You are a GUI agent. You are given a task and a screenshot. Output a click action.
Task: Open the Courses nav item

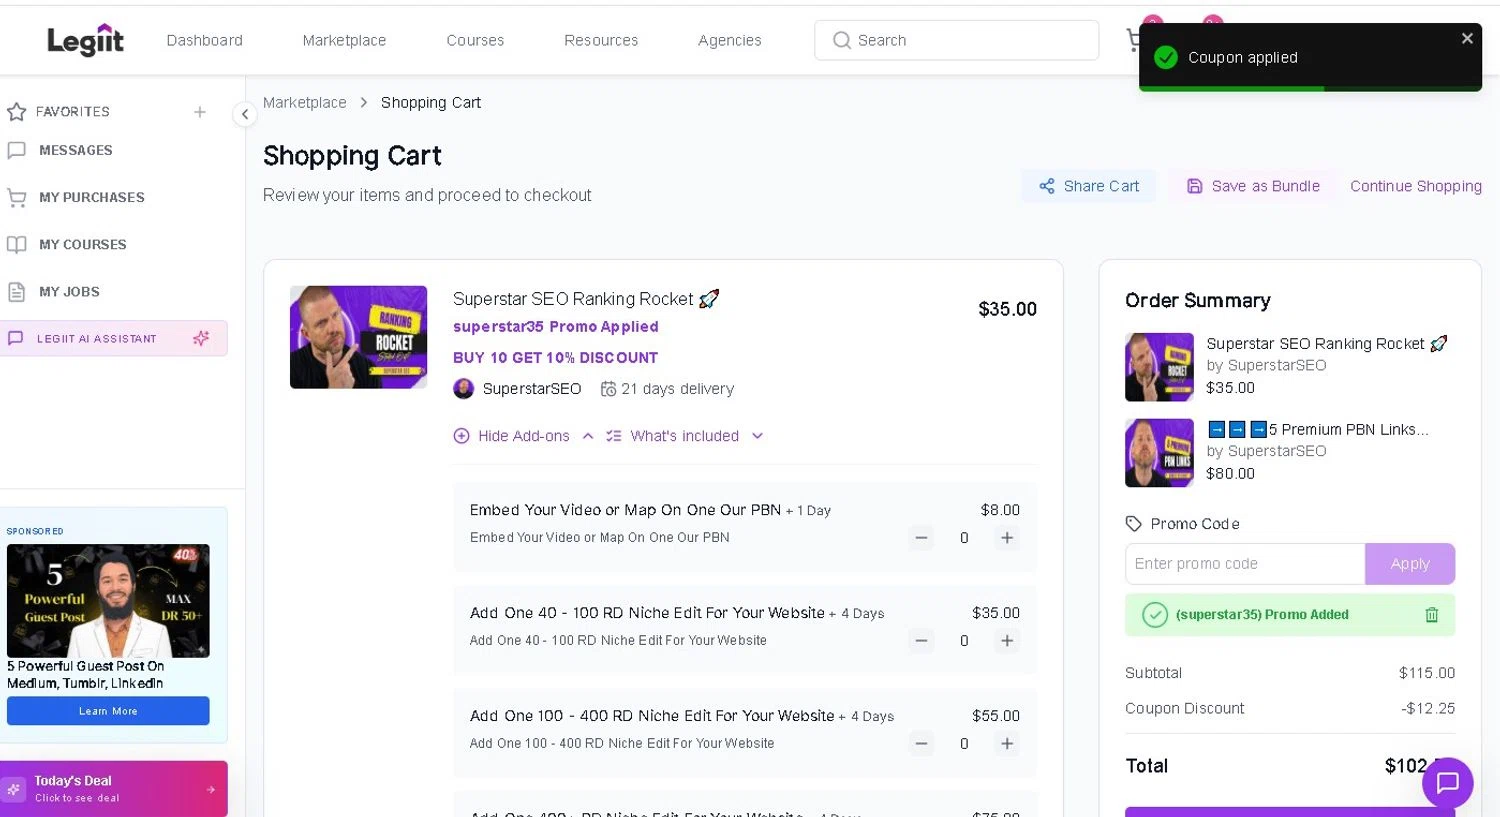[475, 40]
